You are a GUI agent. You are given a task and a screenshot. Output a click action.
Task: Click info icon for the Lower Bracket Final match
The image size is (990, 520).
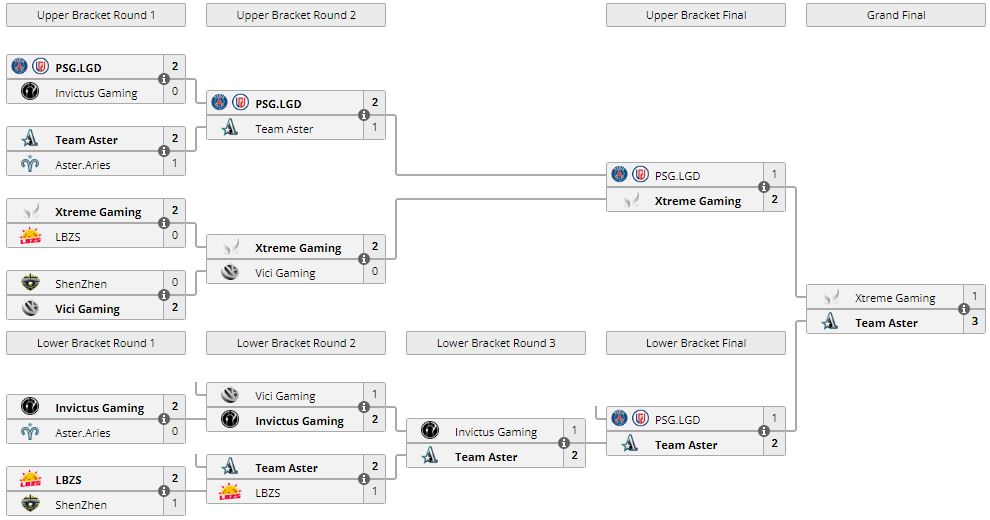pyautogui.click(x=764, y=432)
